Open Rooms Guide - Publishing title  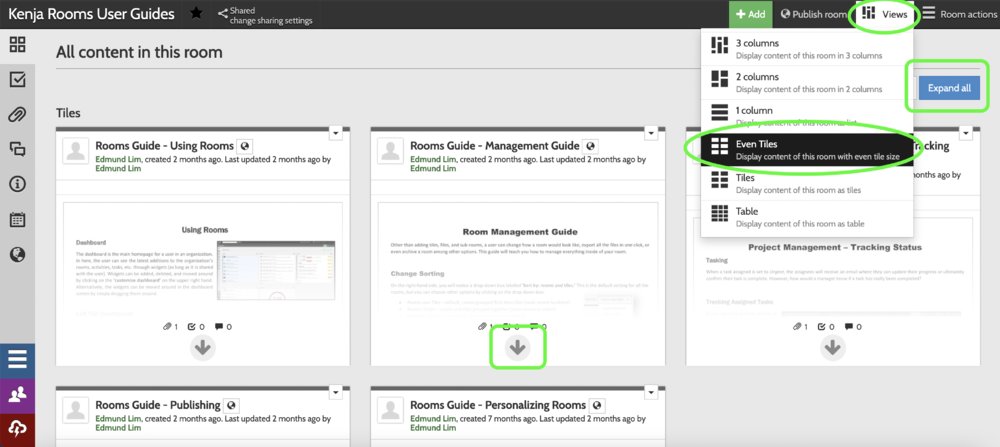point(158,405)
